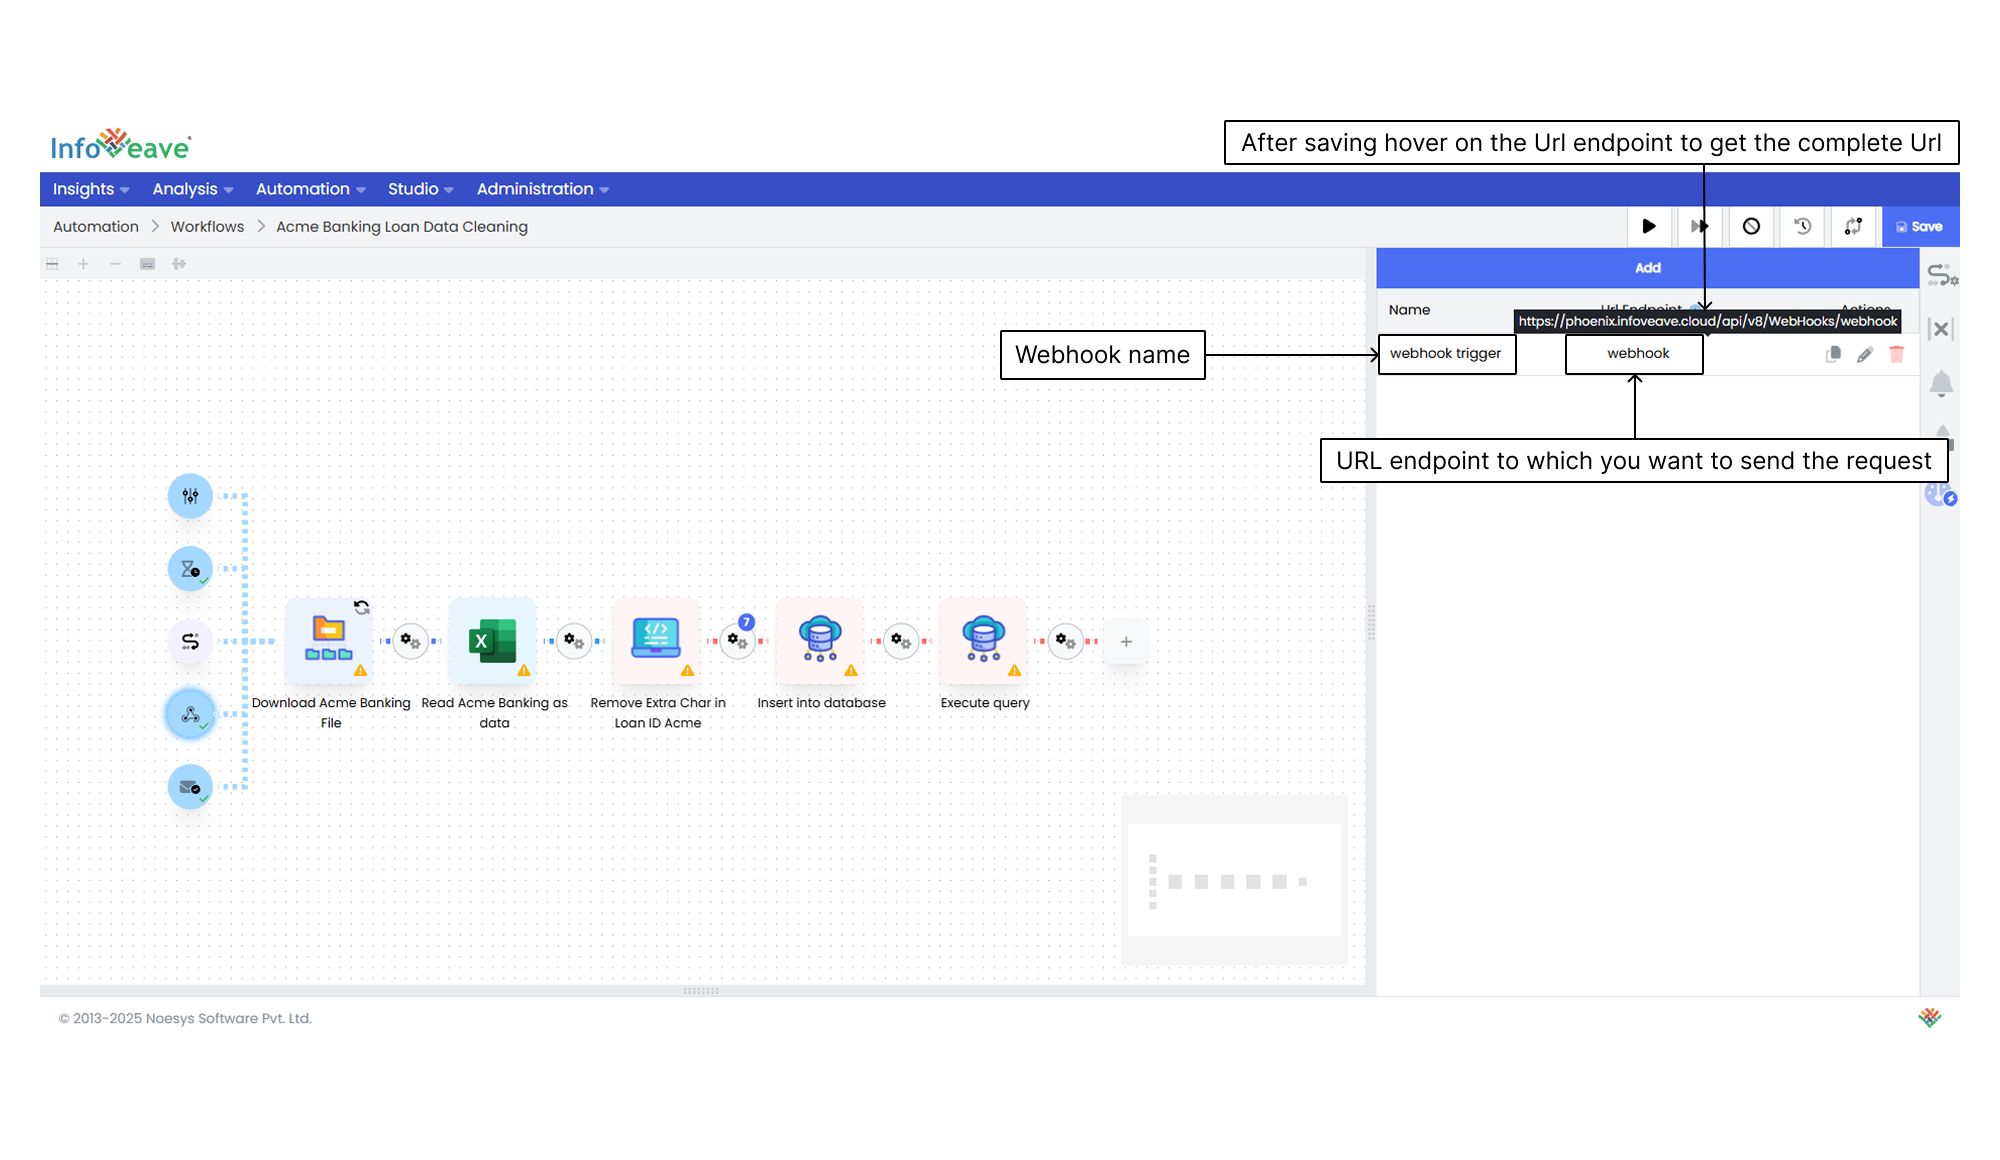Click the warning badge on Execute query
Image resolution: width=2000 pixels, height=1160 pixels.
coord(1015,671)
